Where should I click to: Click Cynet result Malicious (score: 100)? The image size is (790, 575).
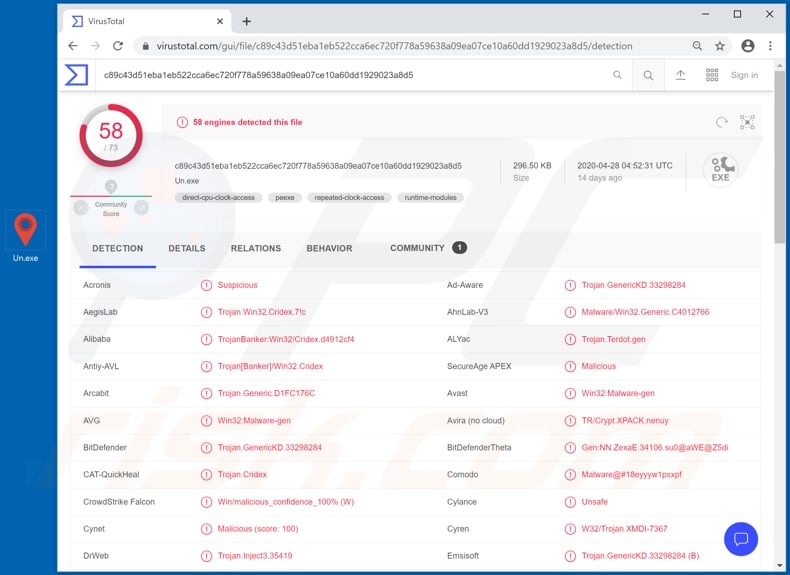point(258,529)
